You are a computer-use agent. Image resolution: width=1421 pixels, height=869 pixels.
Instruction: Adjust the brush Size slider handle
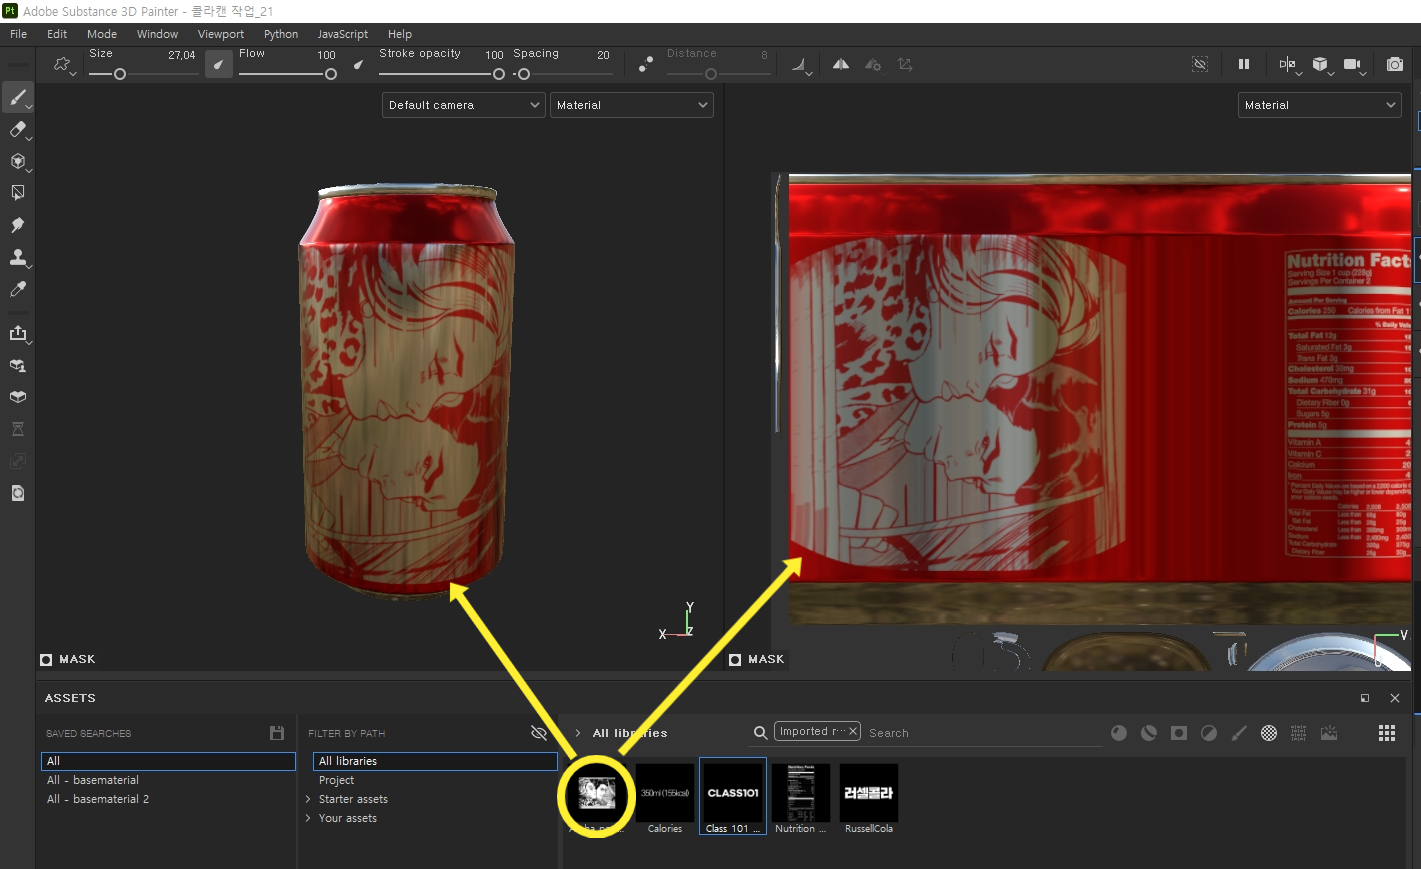click(120, 74)
